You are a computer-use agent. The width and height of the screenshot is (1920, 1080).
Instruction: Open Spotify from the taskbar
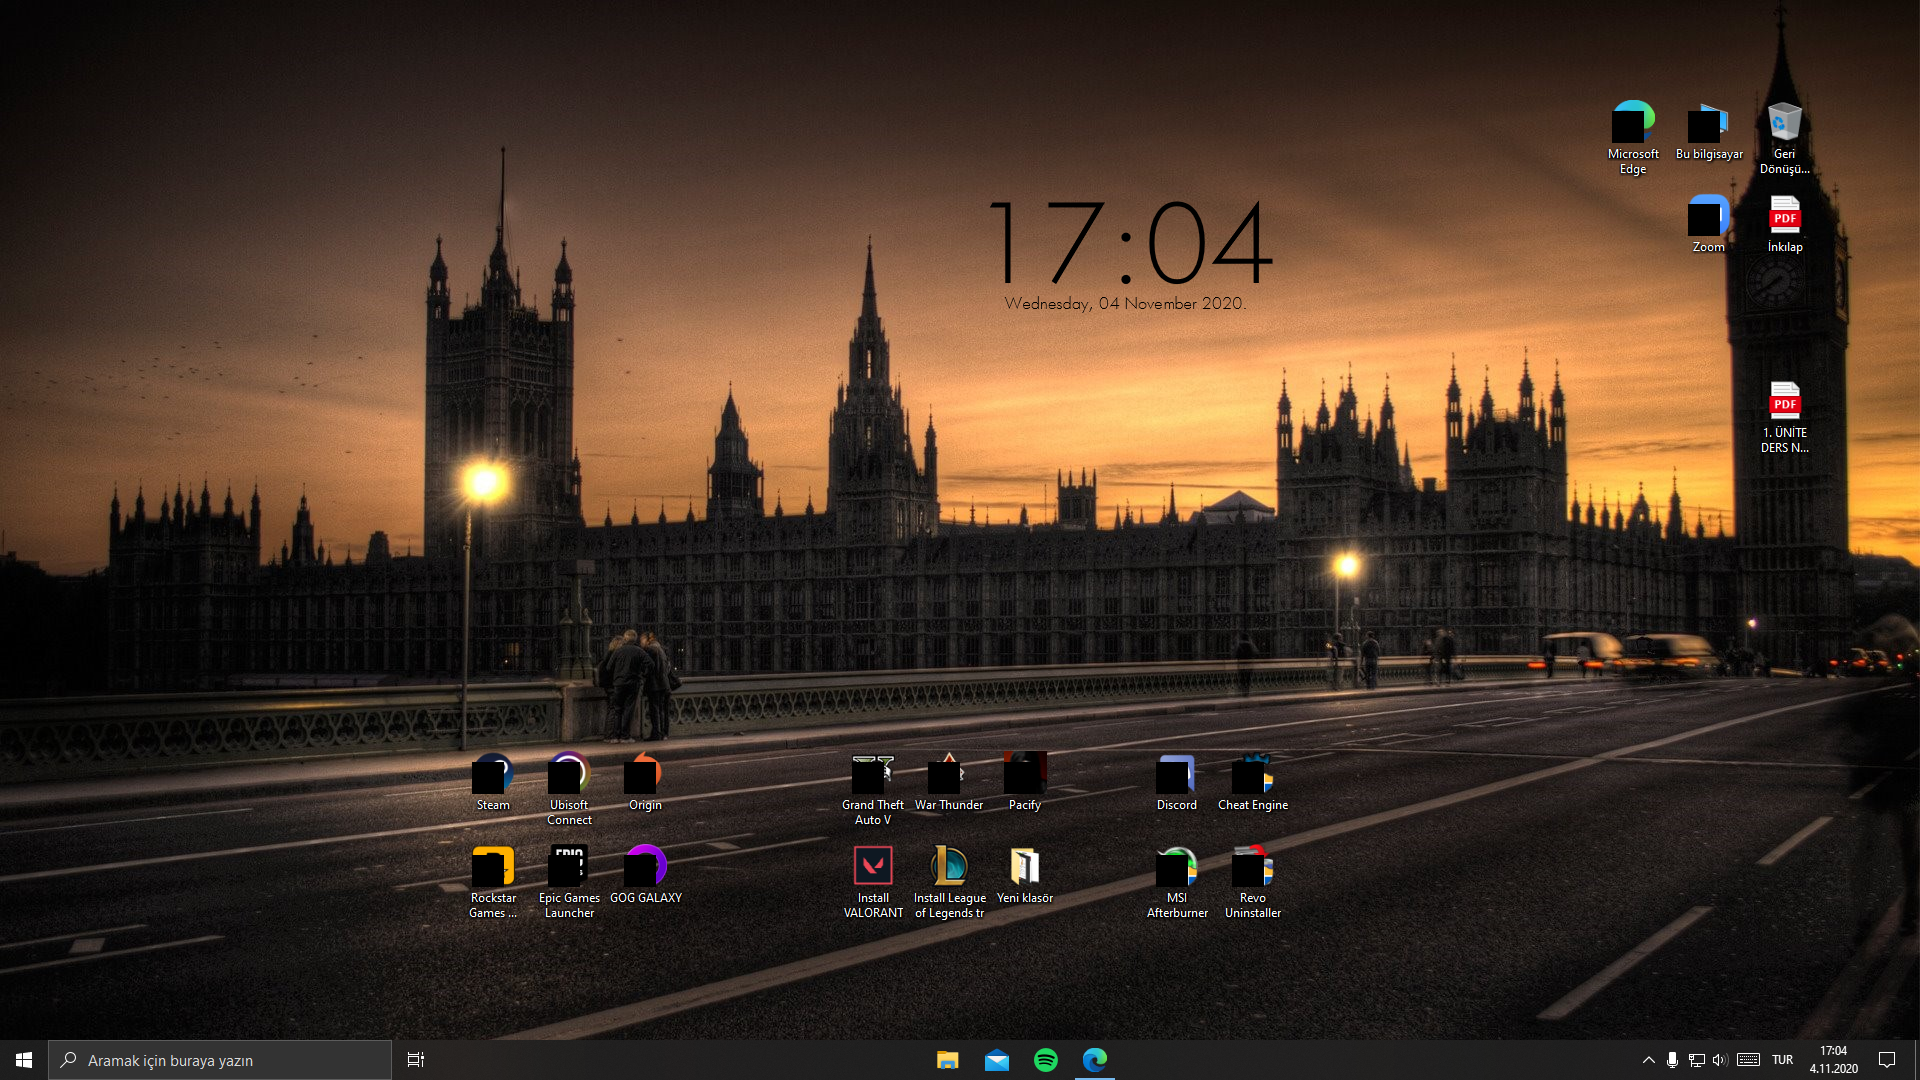coord(1046,1060)
